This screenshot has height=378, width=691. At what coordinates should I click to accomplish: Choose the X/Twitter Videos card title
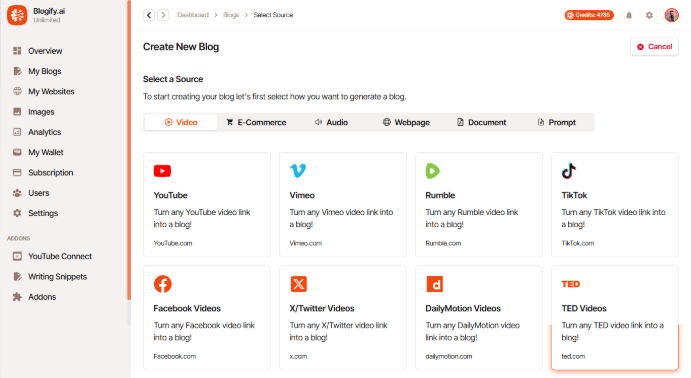(x=322, y=308)
